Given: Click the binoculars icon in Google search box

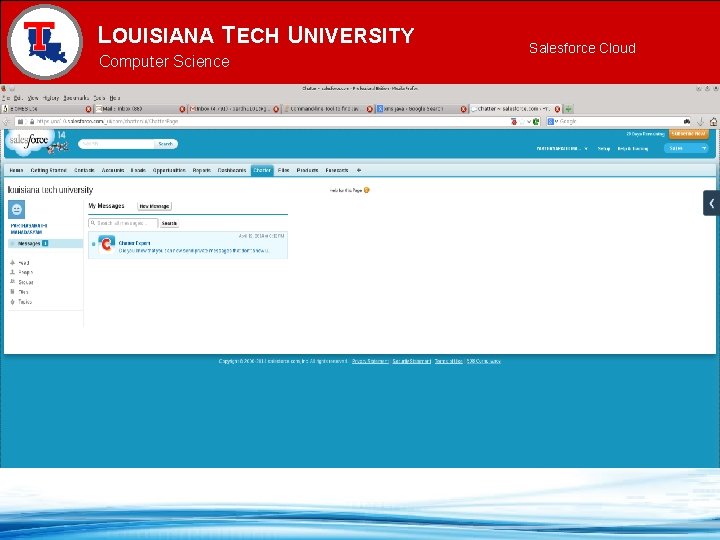Looking at the screenshot, I should pos(687,122).
